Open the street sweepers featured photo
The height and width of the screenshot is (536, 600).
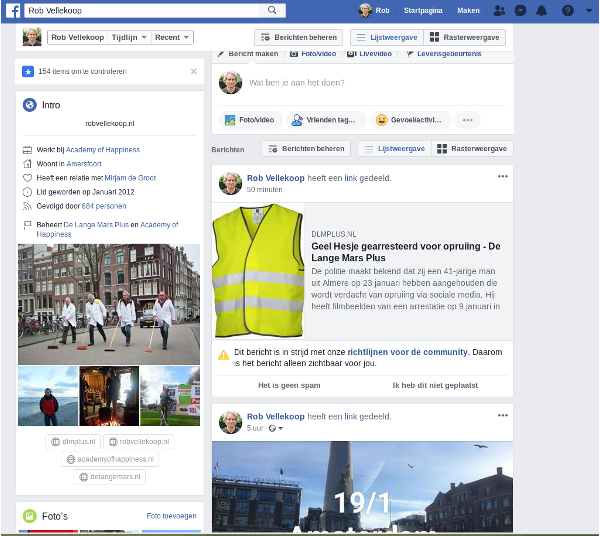(109, 305)
